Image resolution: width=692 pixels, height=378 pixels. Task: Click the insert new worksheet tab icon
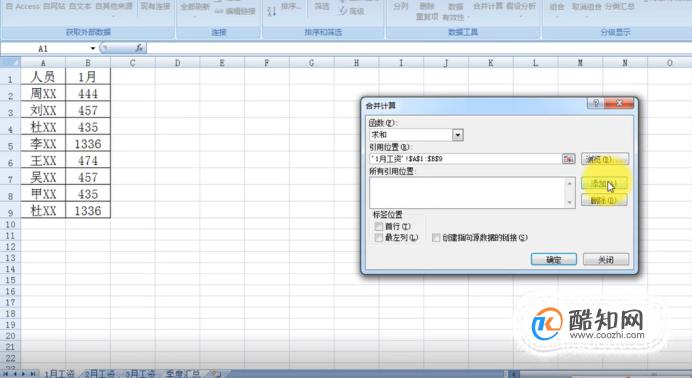[x=215, y=374]
